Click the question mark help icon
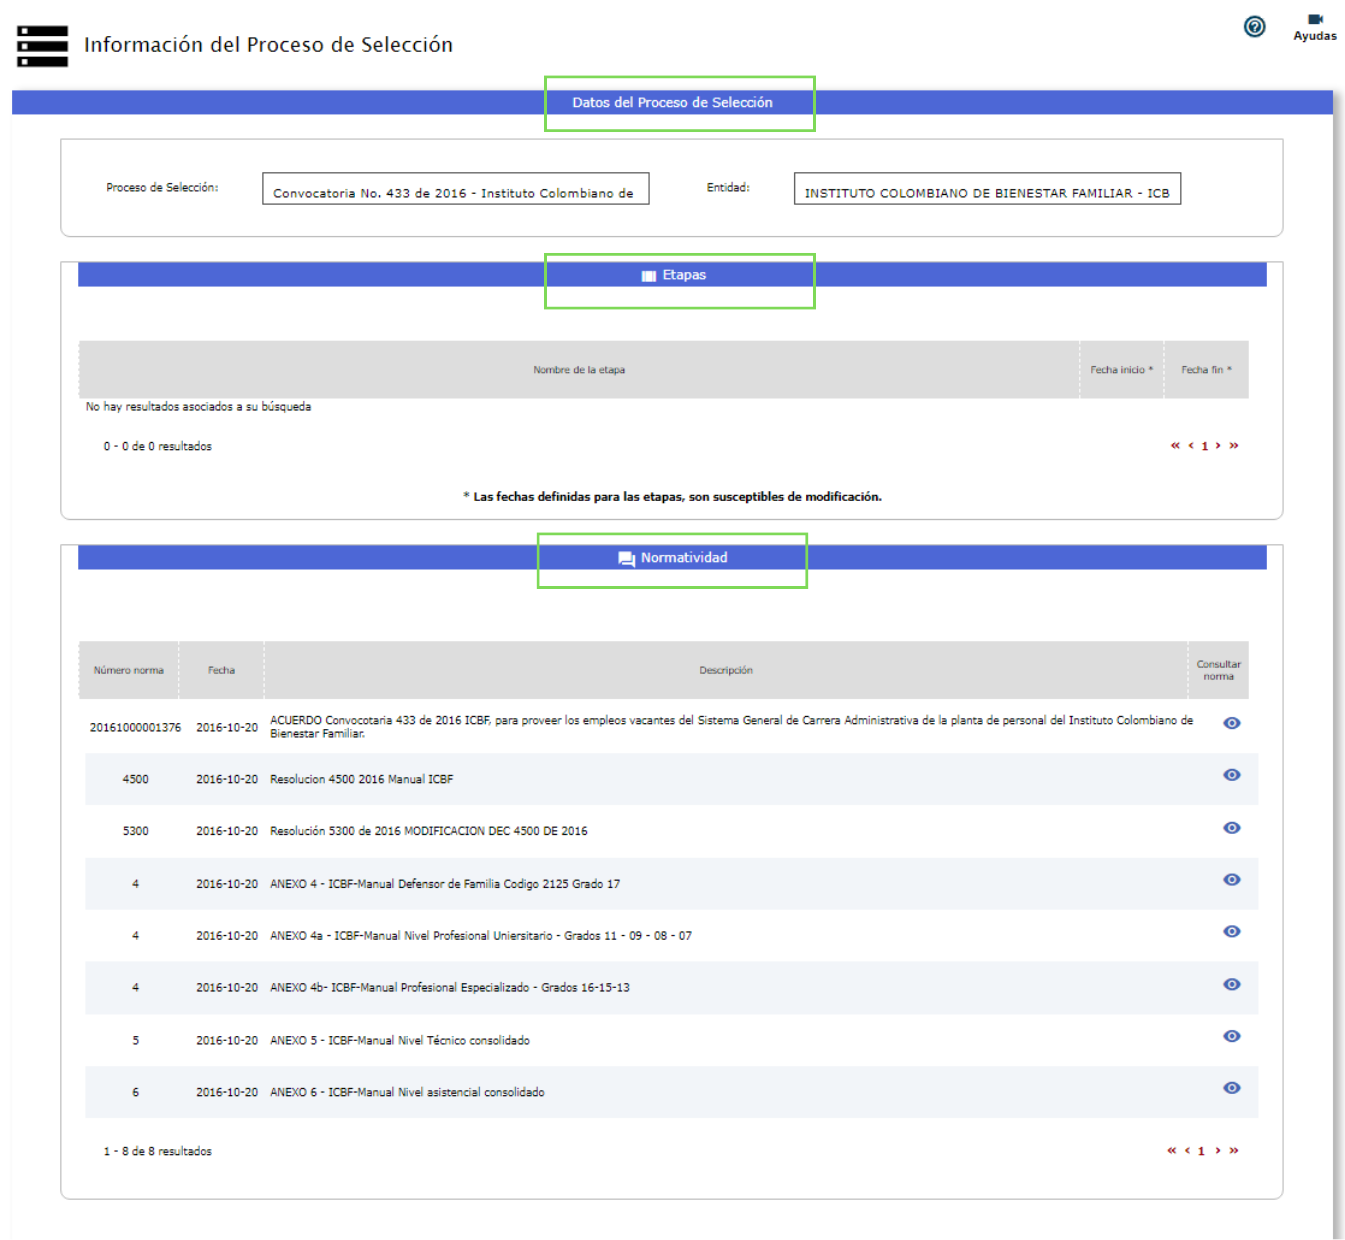 1254,27
